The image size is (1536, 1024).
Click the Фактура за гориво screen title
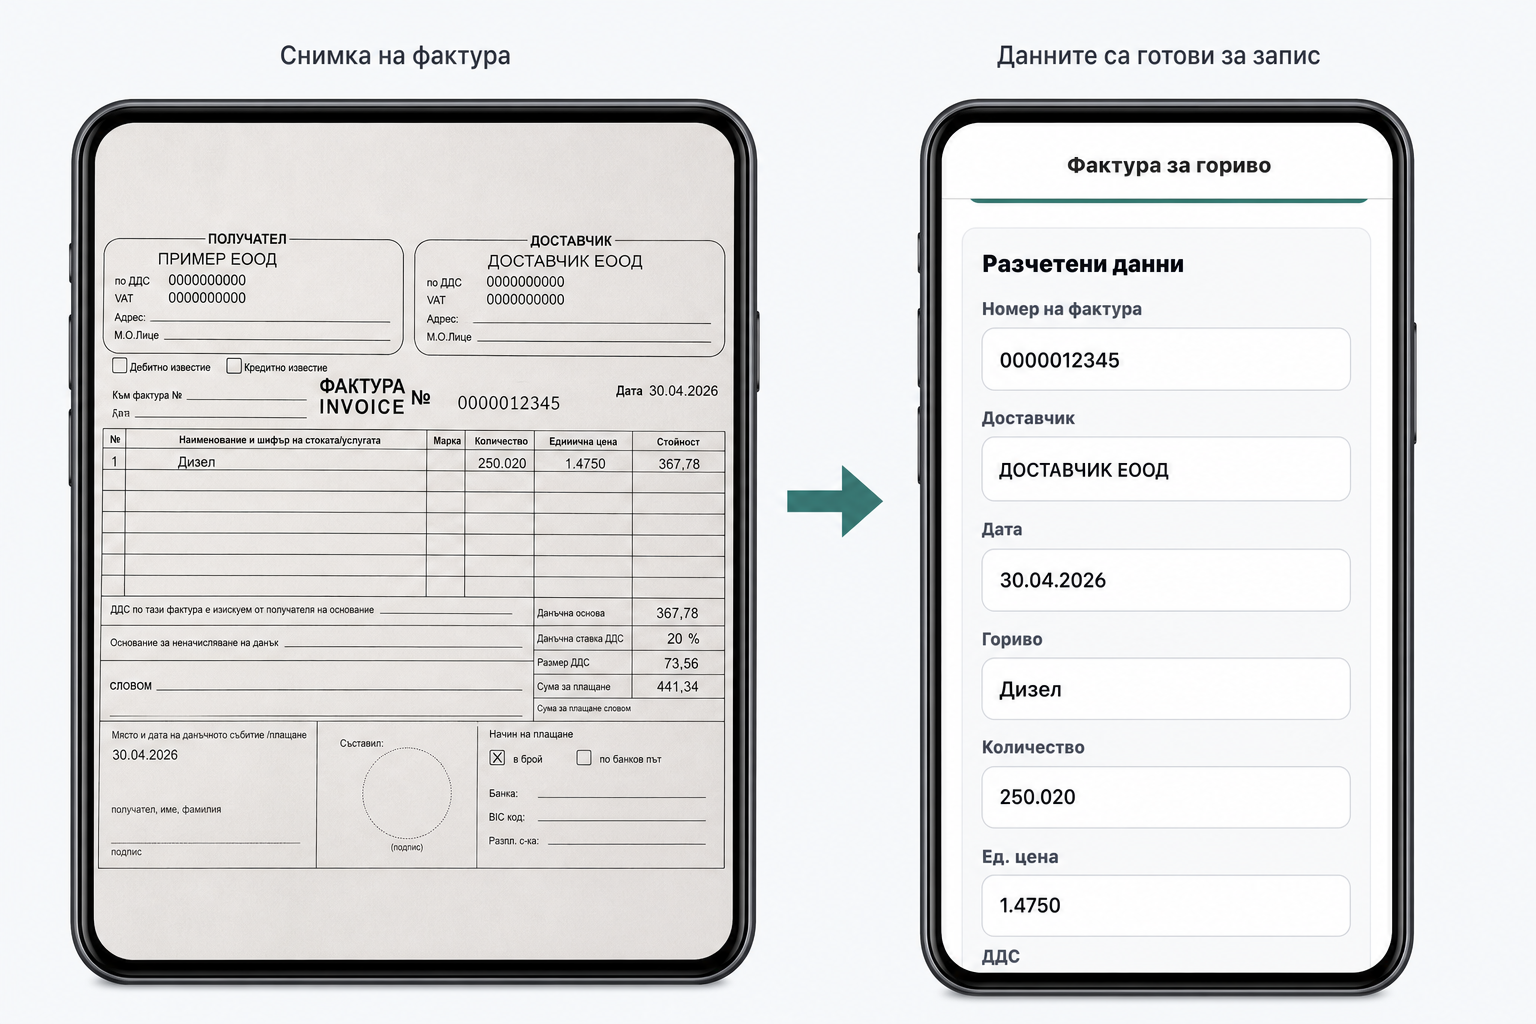1168,165
